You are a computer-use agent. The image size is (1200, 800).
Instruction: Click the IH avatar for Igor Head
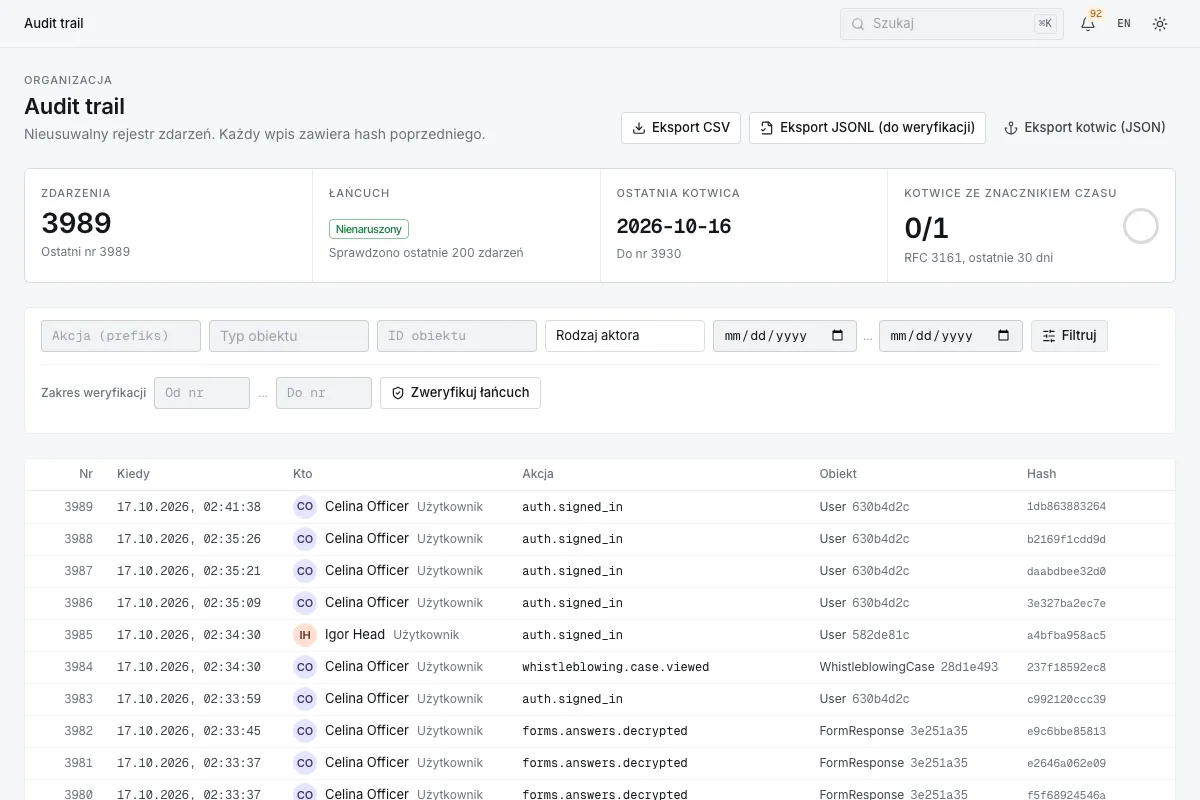point(305,635)
